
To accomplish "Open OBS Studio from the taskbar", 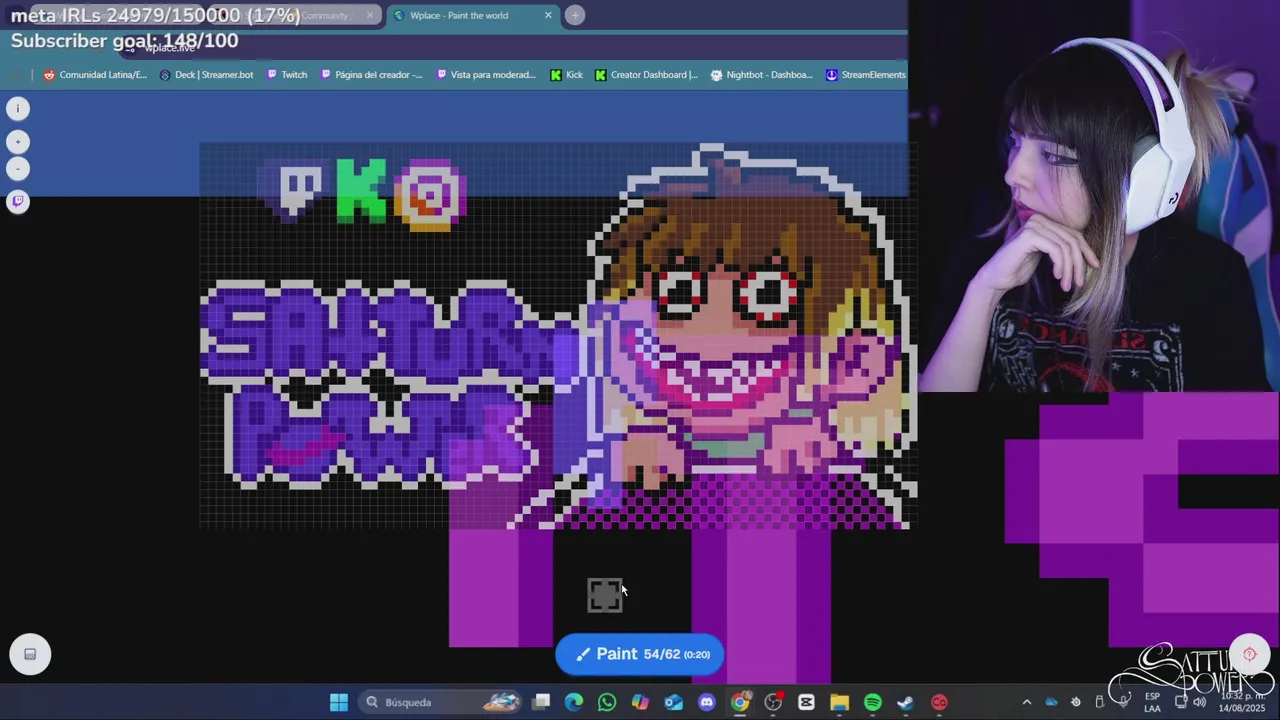I will pyautogui.click(x=773, y=702).
